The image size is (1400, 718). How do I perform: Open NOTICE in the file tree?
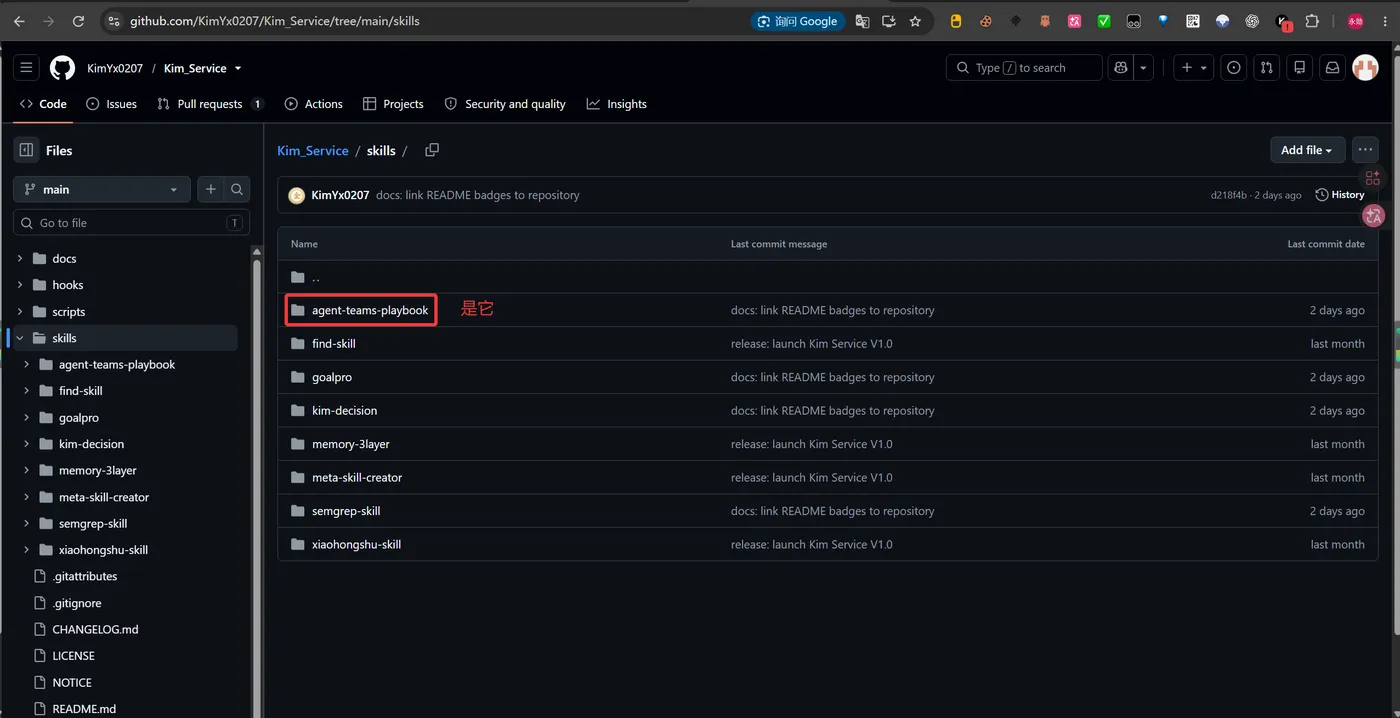(x=72, y=682)
